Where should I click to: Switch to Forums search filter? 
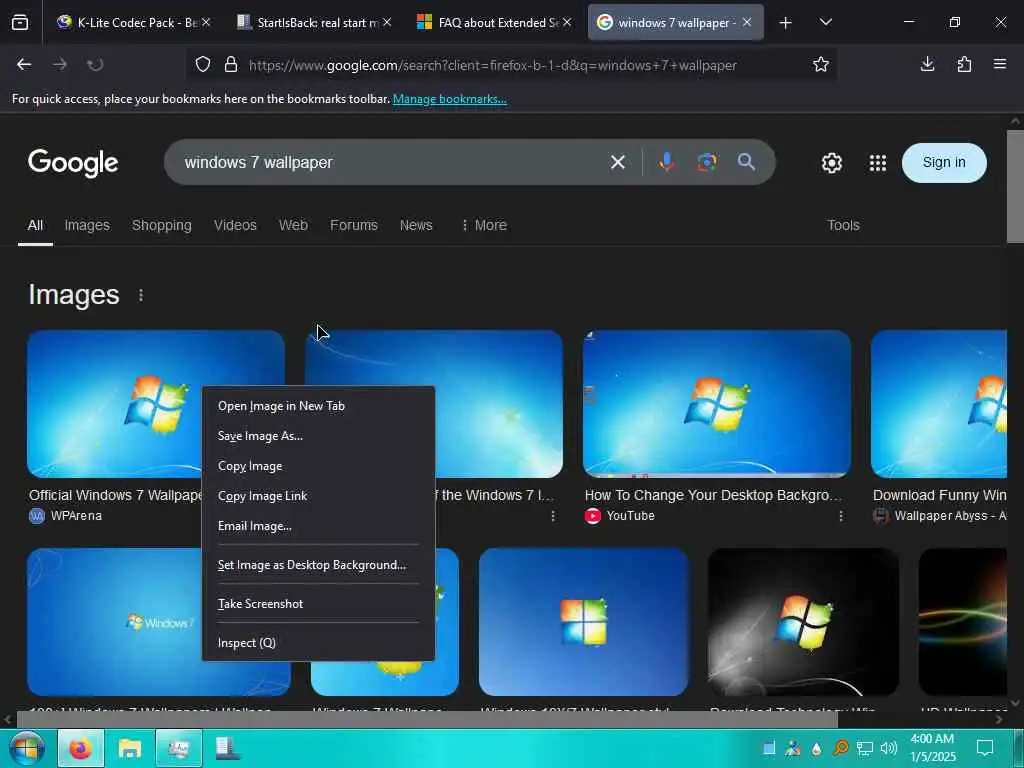tap(353, 225)
